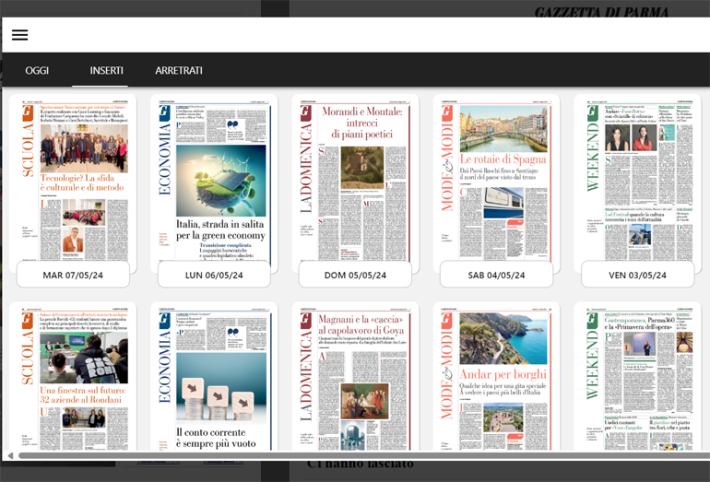Image resolution: width=710 pixels, height=482 pixels.
Task: Click the LUN 06/05/24 date label
Action: tap(214, 275)
